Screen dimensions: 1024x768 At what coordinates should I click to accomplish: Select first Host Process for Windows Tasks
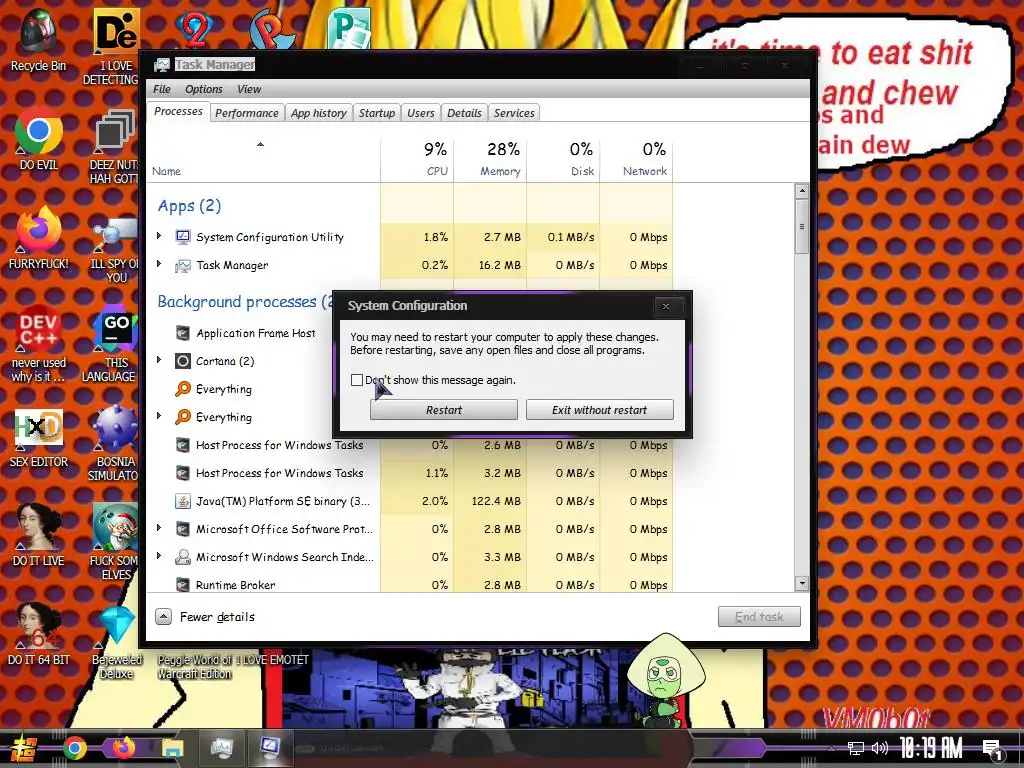[x=410, y=445]
